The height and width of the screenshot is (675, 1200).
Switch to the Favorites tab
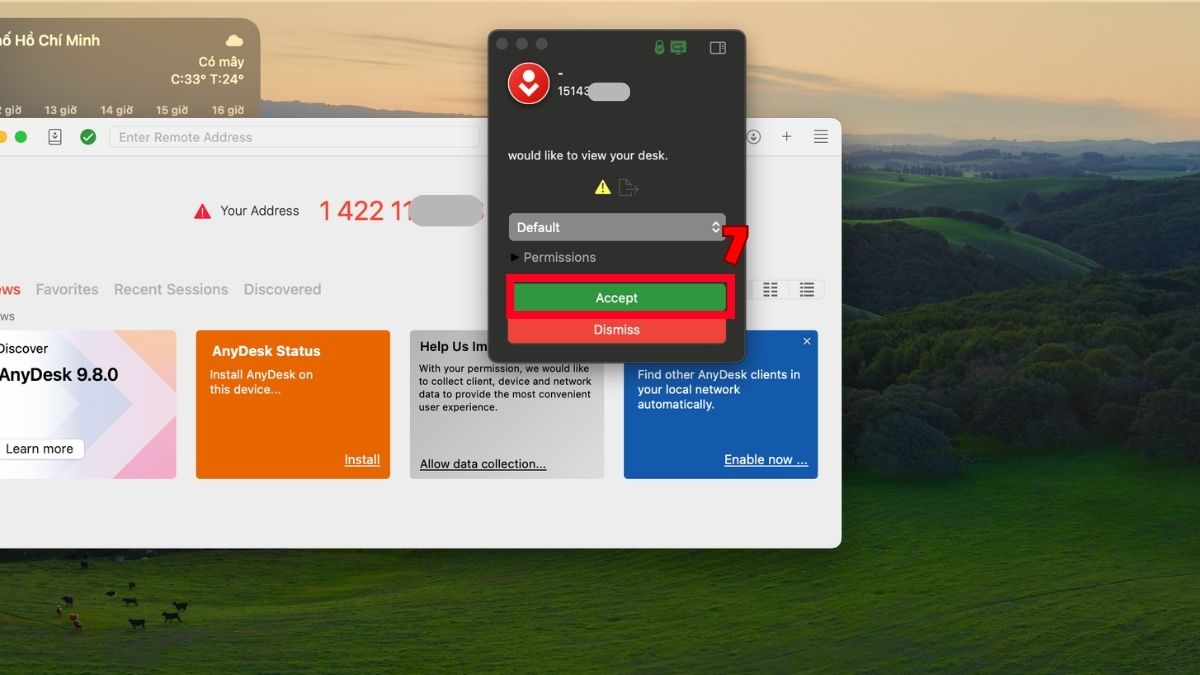(67, 289)
